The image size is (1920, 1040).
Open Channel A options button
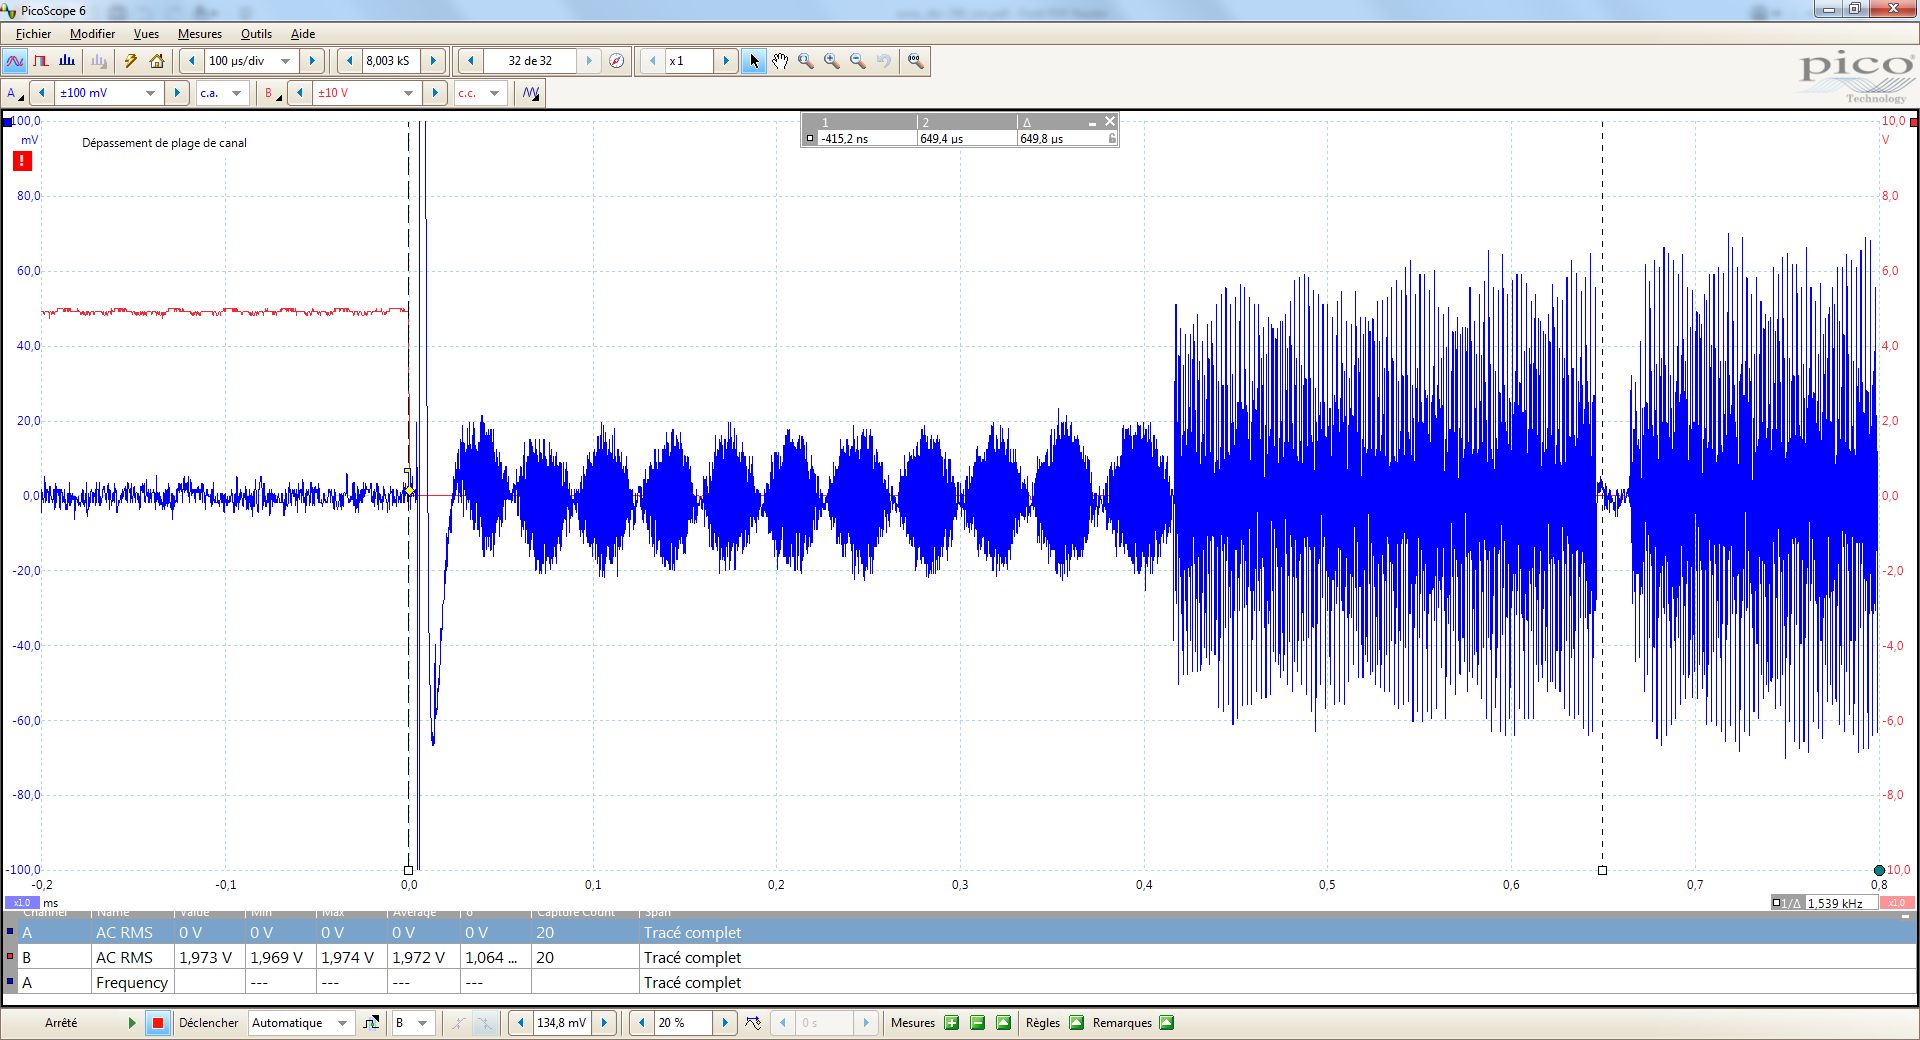click(15, 93)
